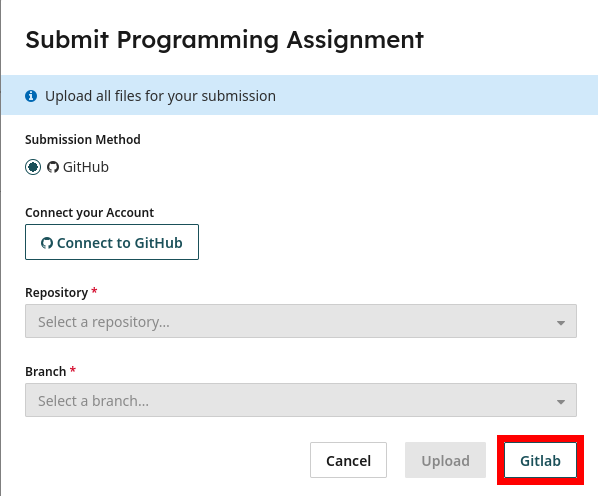Expand the Repository dropdown using its arrow
Image resolution: width=598 pixels, height=496 pixels.
[x=560, y=323]
